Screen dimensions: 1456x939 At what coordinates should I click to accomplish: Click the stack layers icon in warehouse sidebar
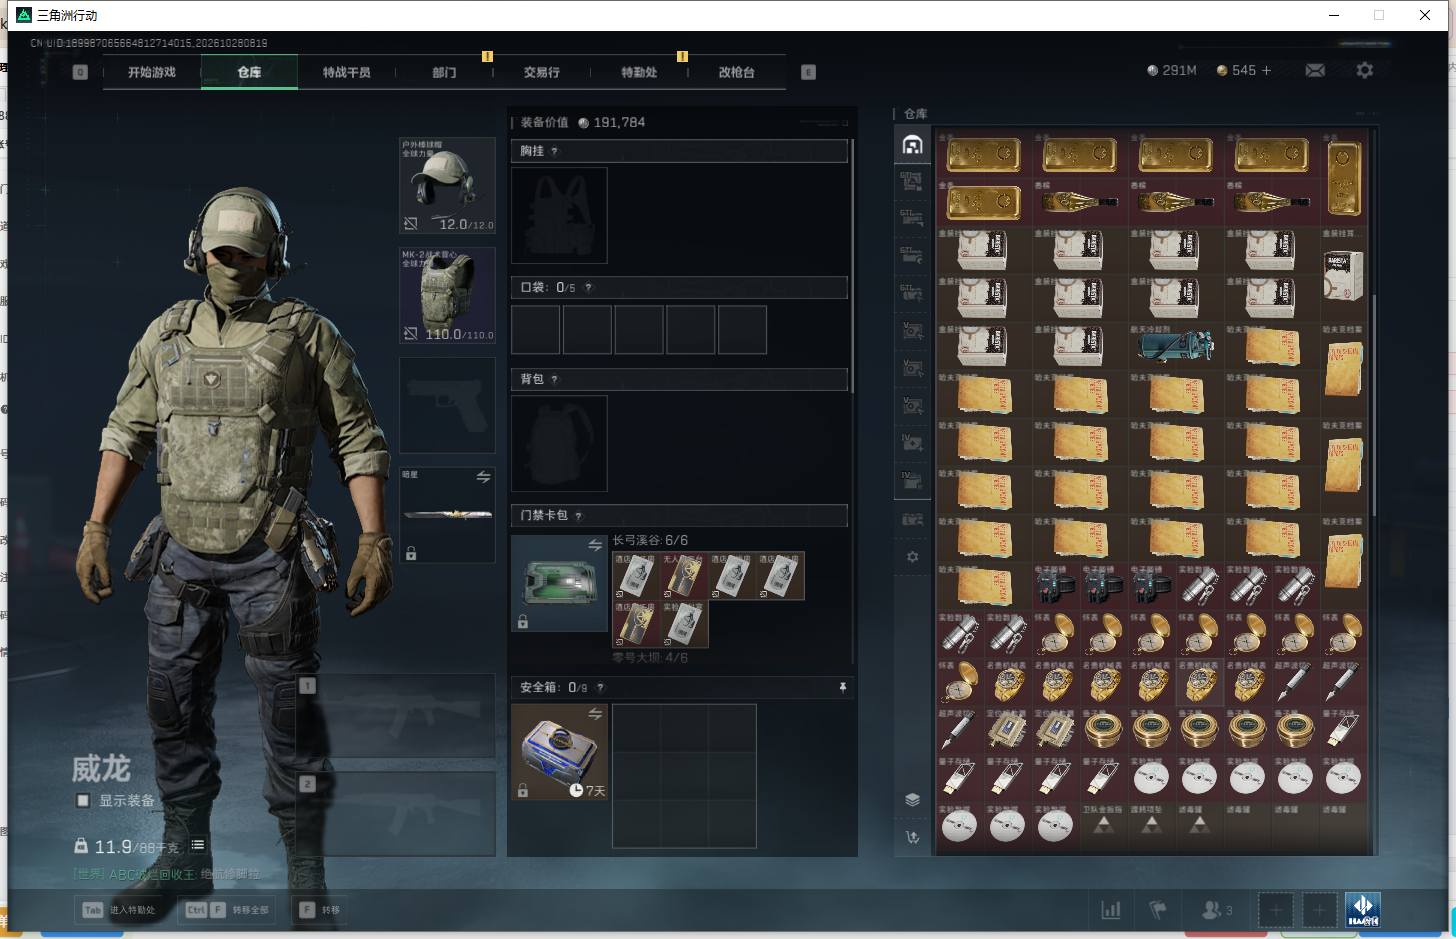pos(912,799)
